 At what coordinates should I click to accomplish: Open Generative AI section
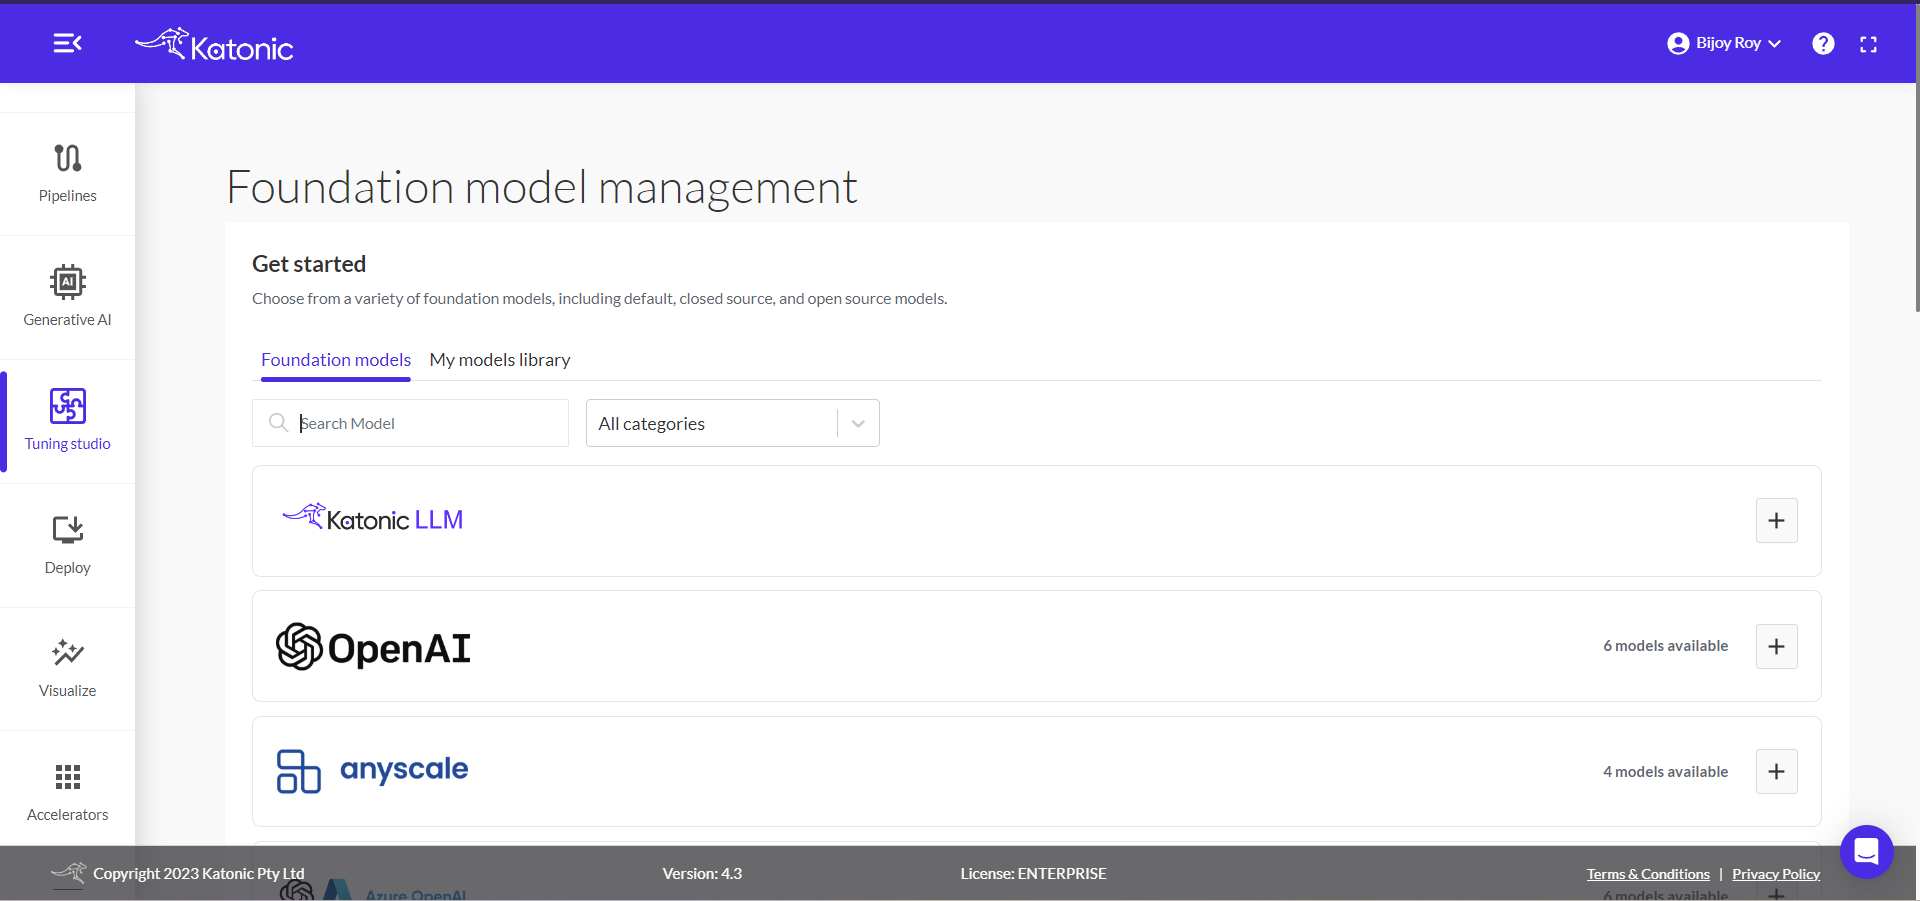[x=68, y=297]
